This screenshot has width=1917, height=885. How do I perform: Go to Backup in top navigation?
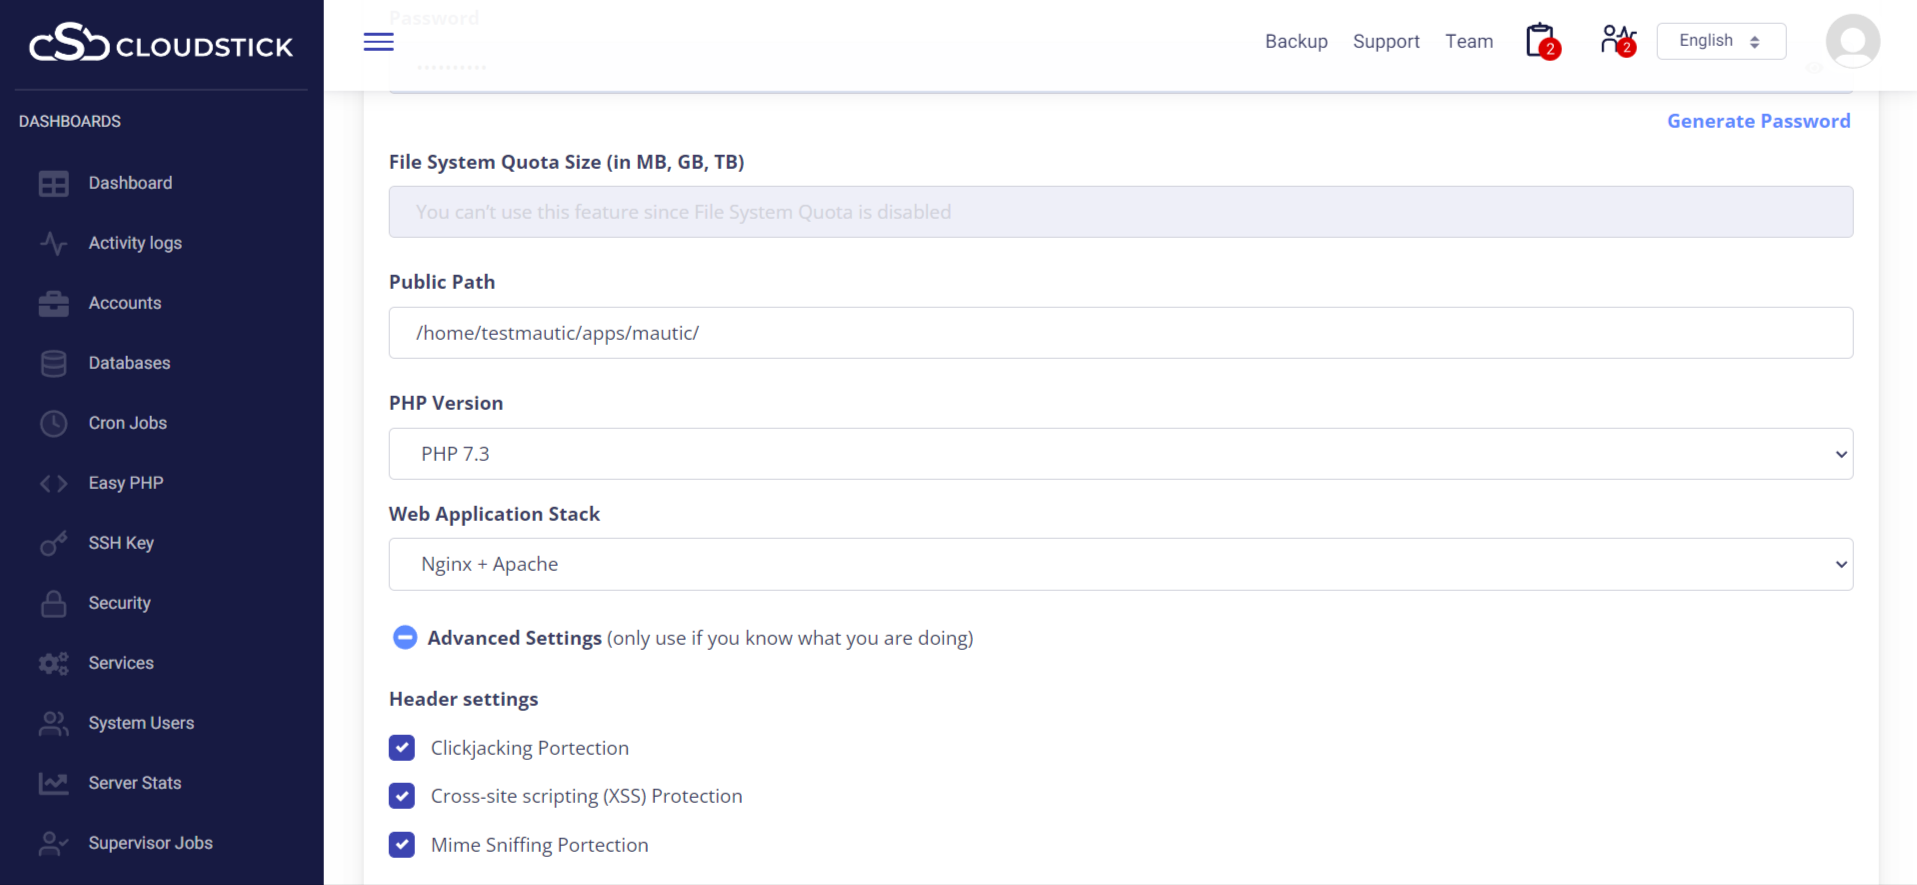pos(1296,41)
